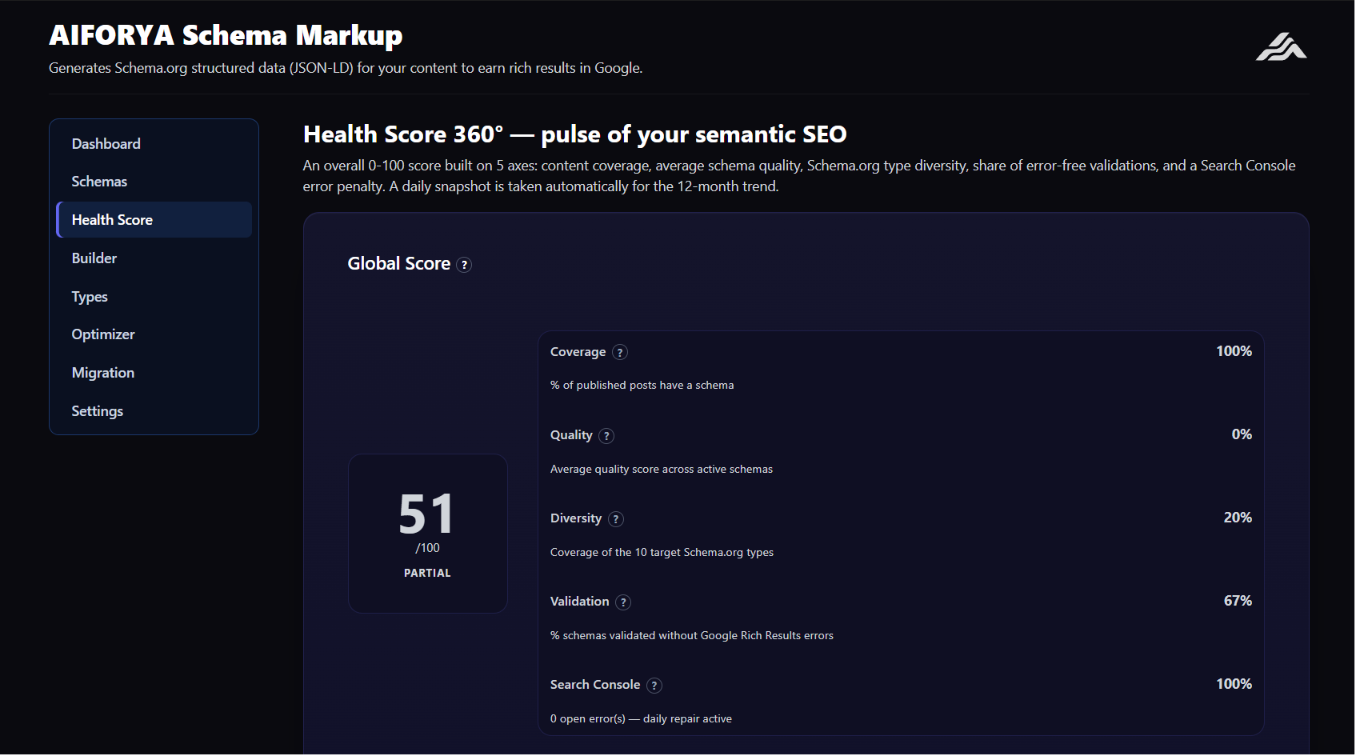Open the Optimizer page
Image resolution: width=1355 pixels, height=755 pixels.
click(x=154, y=335)
